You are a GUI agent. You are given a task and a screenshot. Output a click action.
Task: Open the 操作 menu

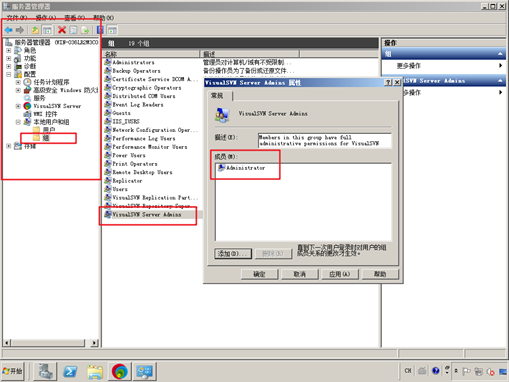46,18
